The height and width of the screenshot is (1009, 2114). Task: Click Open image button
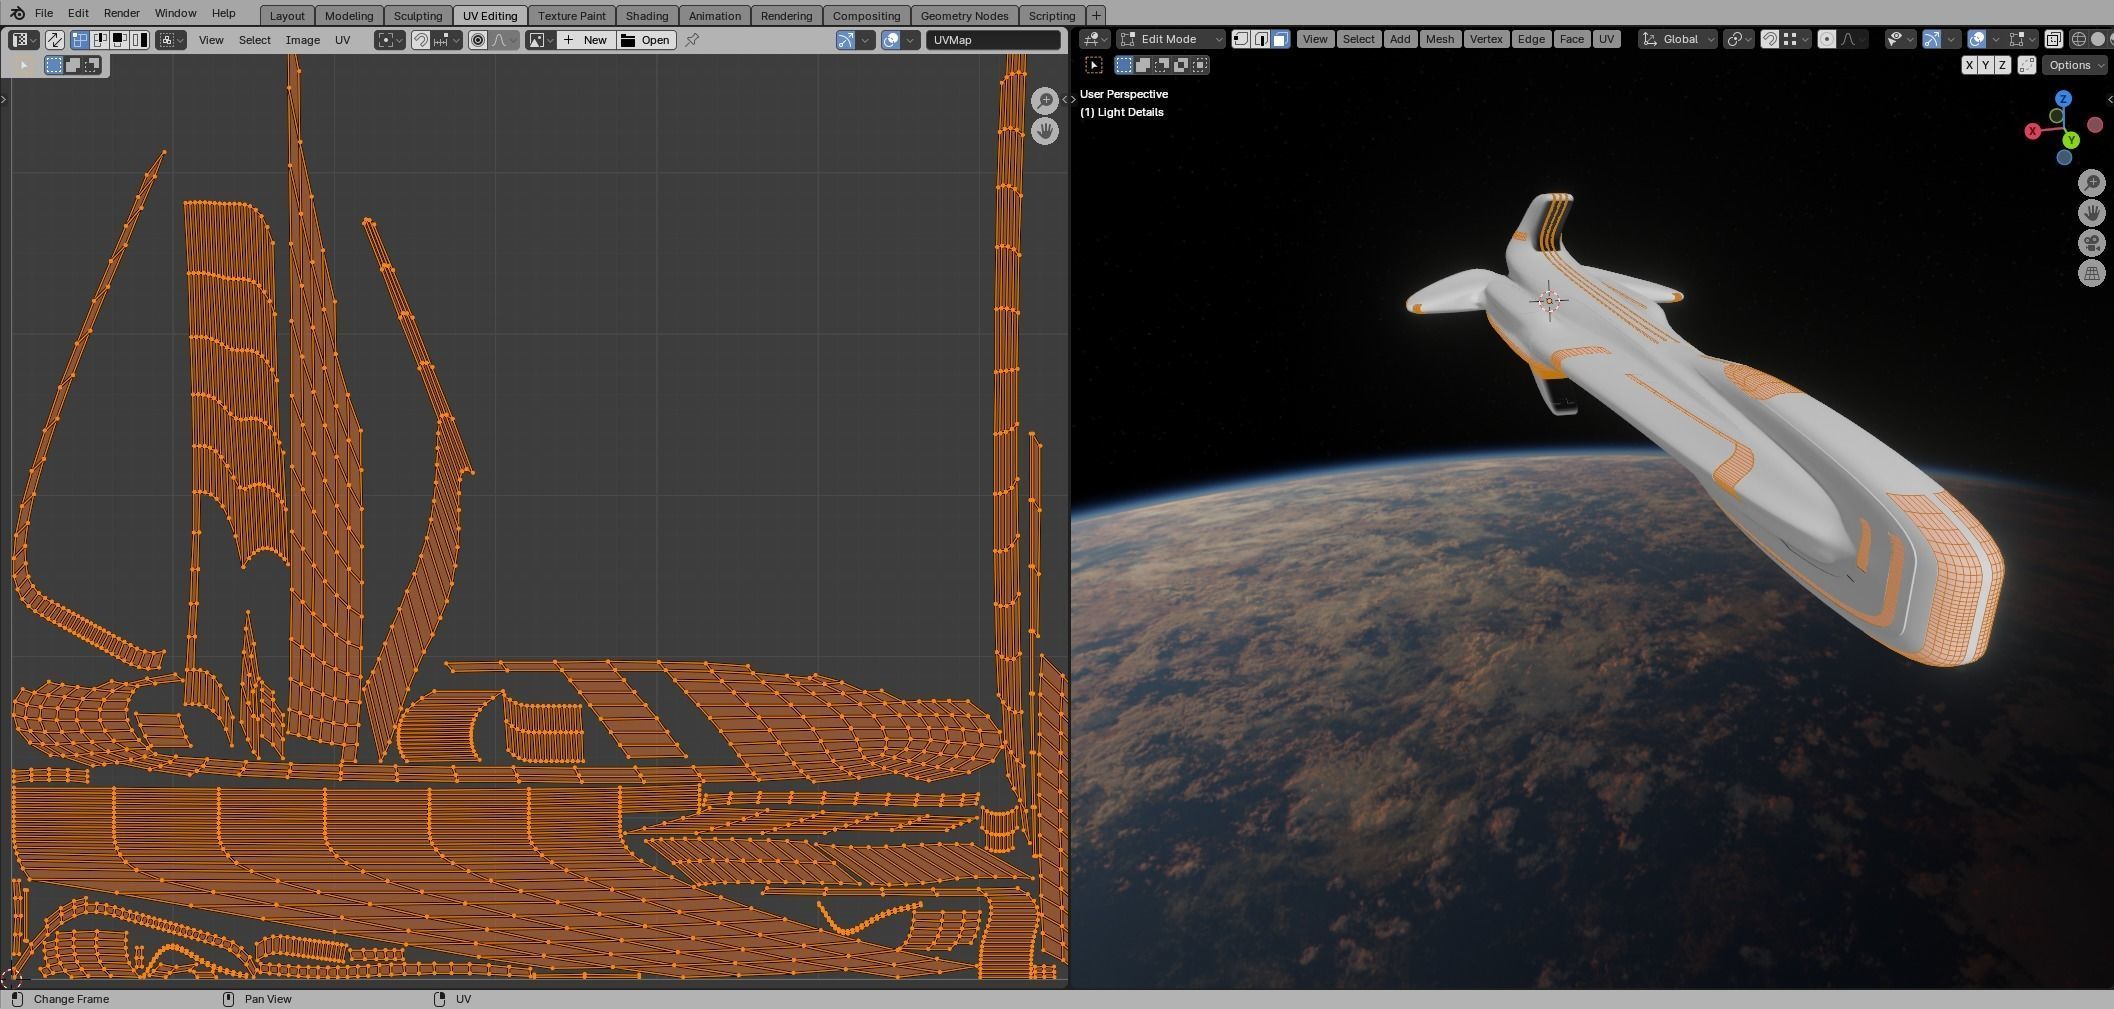[646, 40]
